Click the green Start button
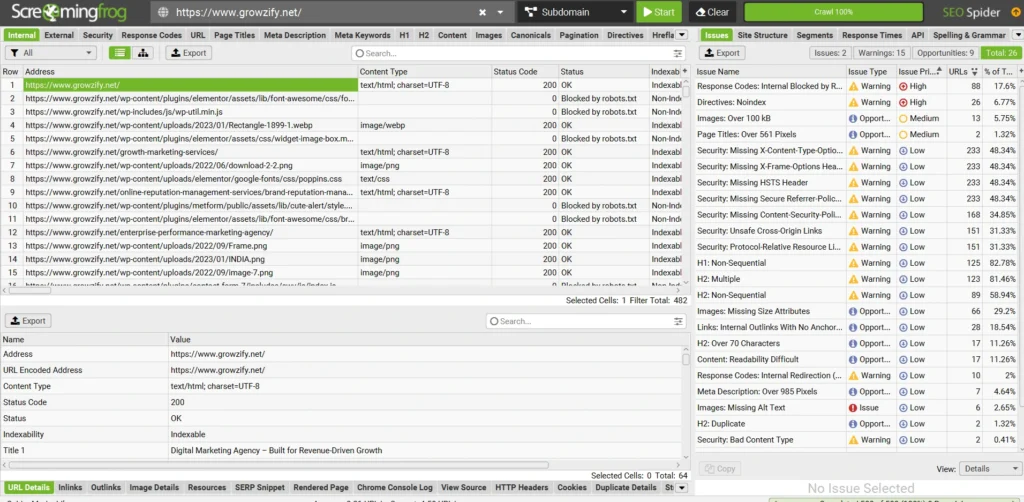 [x=658, y=12]
